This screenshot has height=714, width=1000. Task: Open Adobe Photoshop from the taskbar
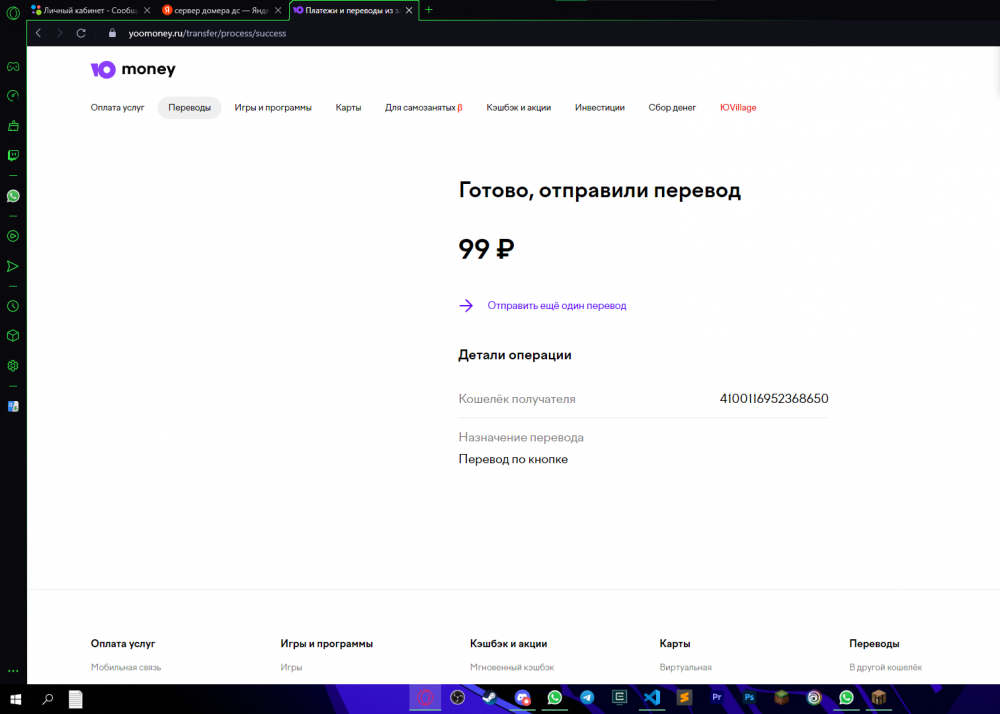click(749, 698)
